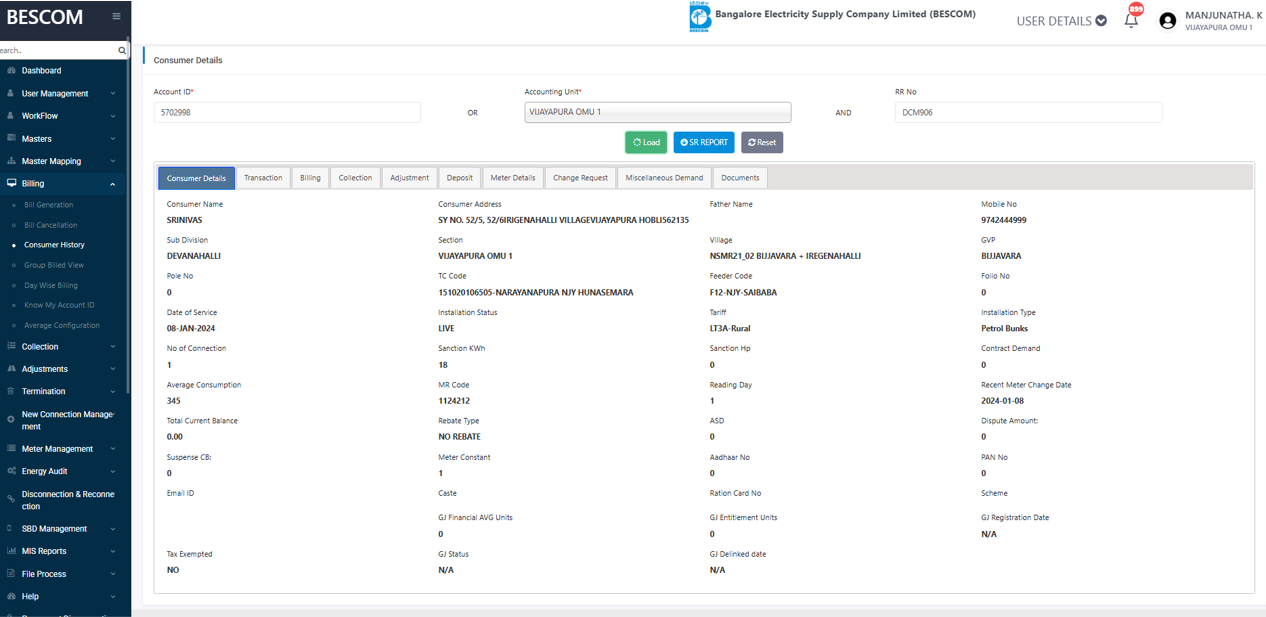Open Average Configuration link
This screenshot has height=617, width=1266.
pos(62,325)
